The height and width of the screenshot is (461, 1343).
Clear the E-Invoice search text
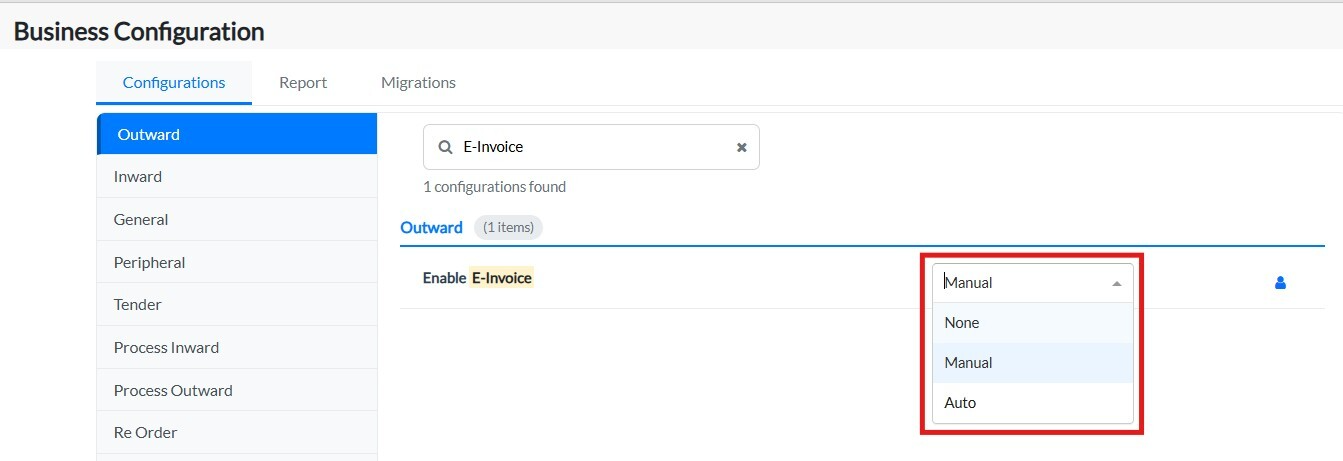click(741, 147)
